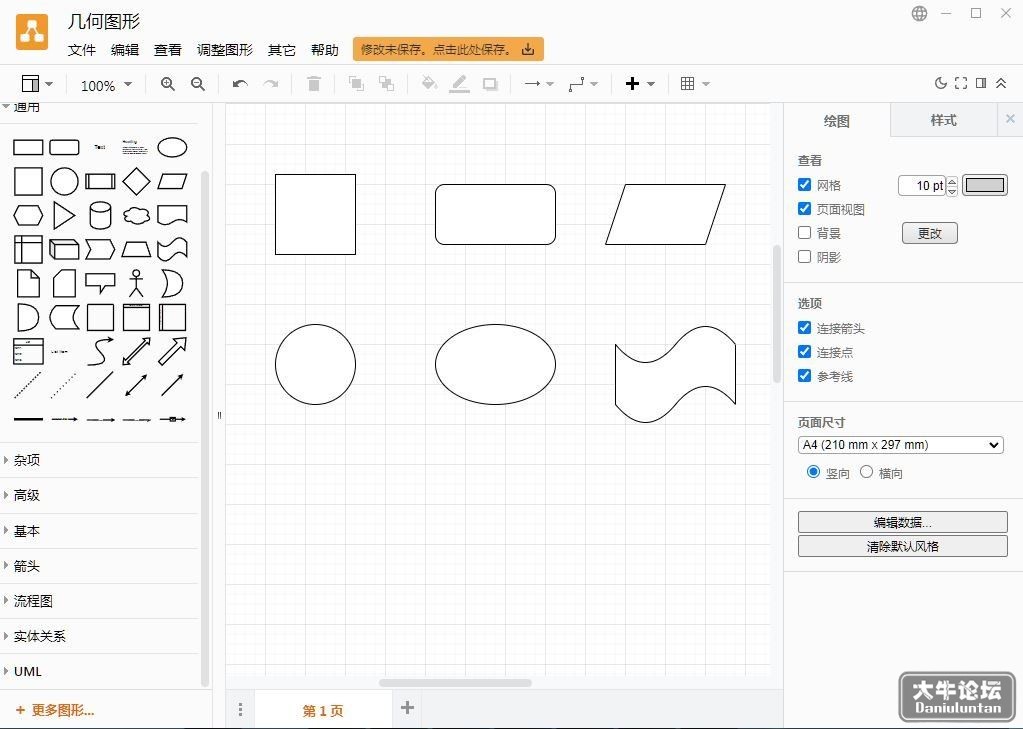Screen dimensions: 1023x729
Task: Toggle dark mode with the moon icon
Action: (x=940, y=83)
